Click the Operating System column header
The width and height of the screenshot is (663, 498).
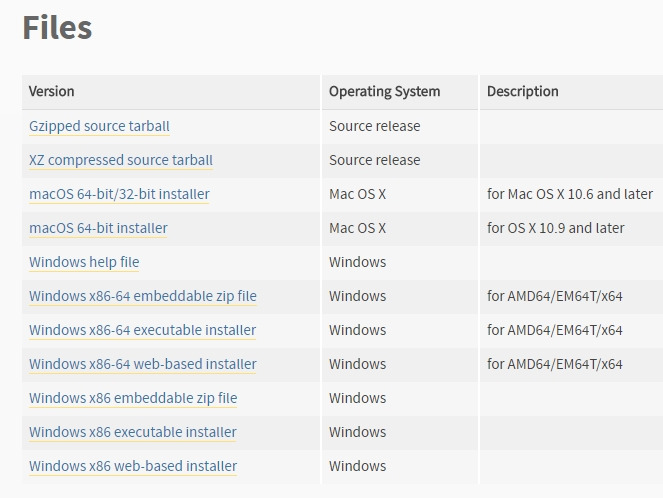(384, 91)
